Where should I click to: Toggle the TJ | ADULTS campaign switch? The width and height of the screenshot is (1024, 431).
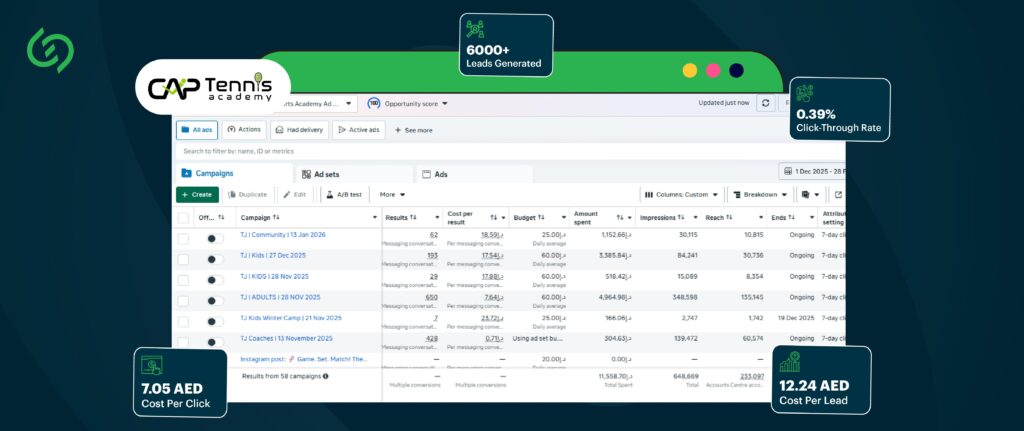click(x=214, y=301)
